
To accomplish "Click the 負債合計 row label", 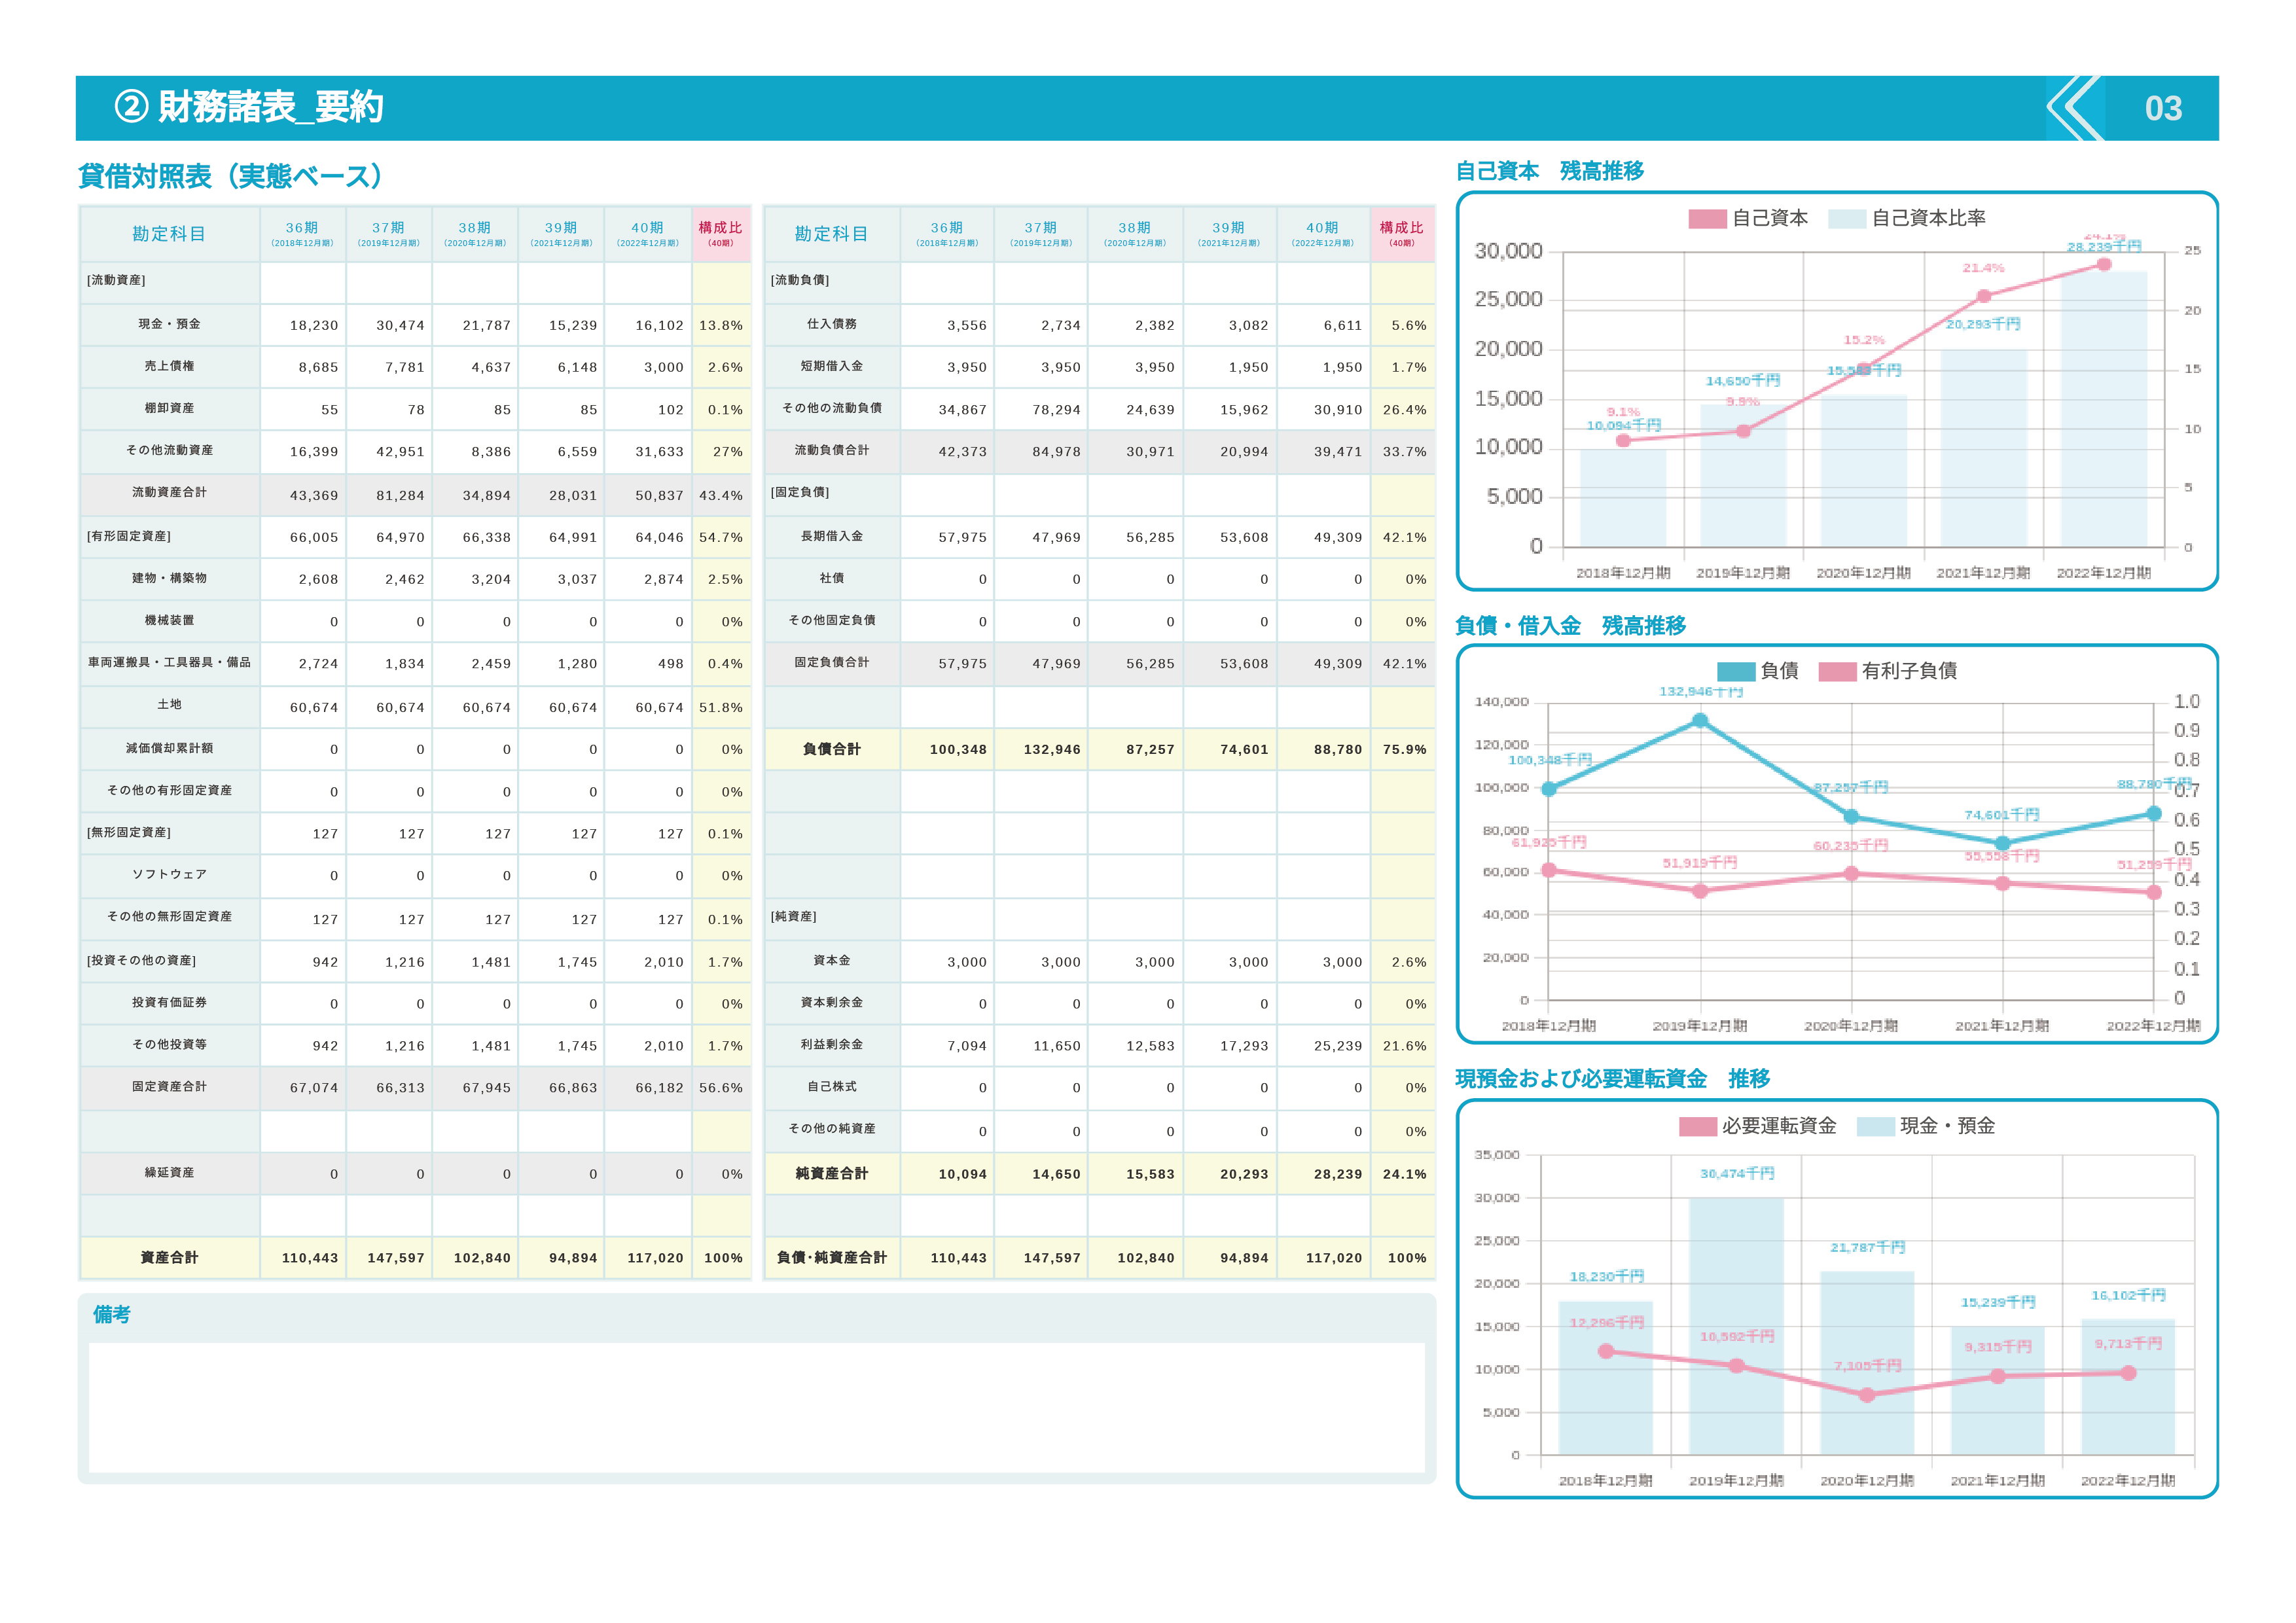I will pos(831,749).
